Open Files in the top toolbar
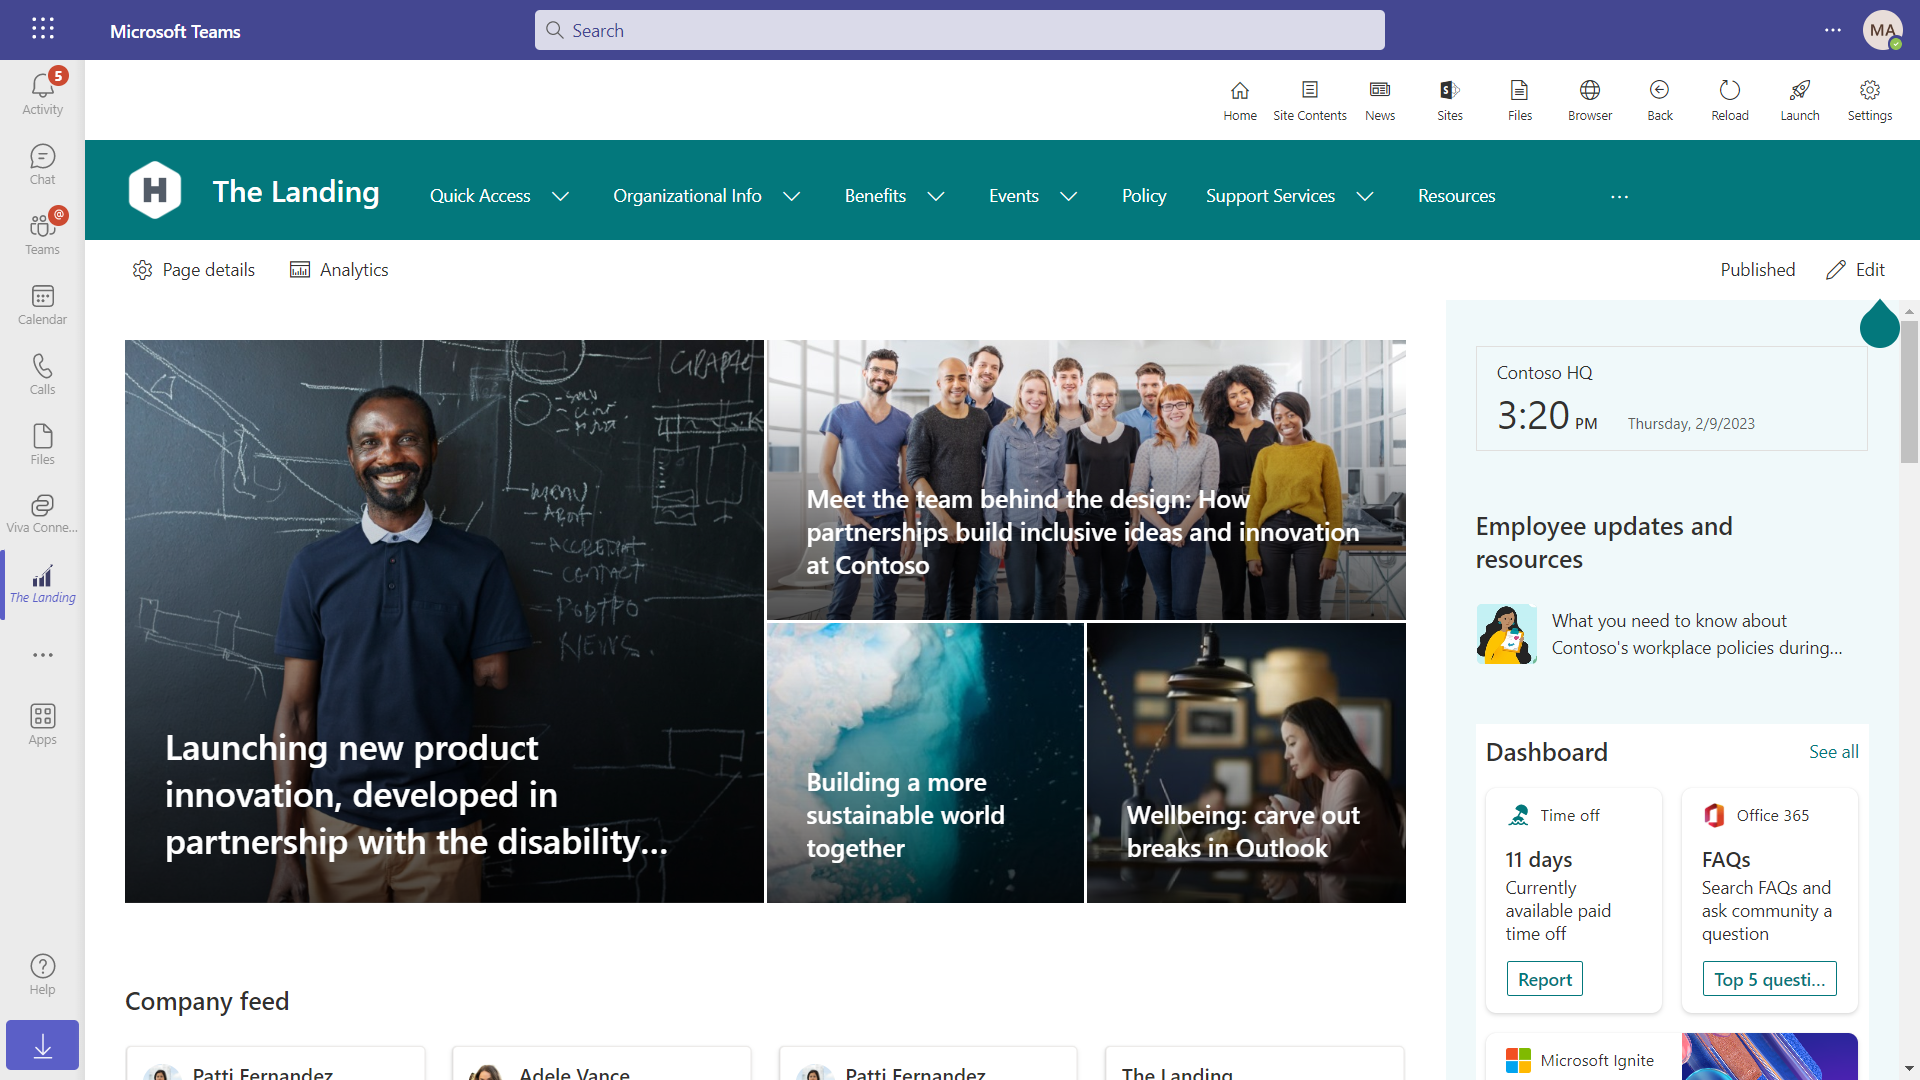The image size is (1920, 1080). [x=1520, y=101]
